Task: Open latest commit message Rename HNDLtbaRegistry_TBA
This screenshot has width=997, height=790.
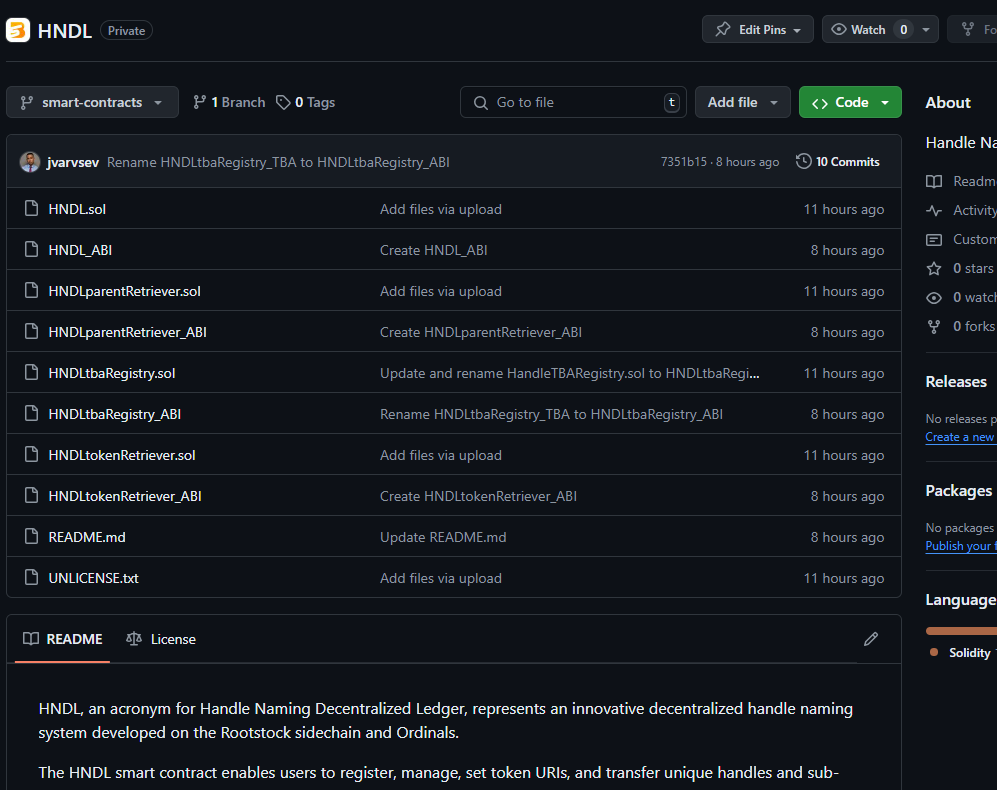Action: [x=278, y=162]
